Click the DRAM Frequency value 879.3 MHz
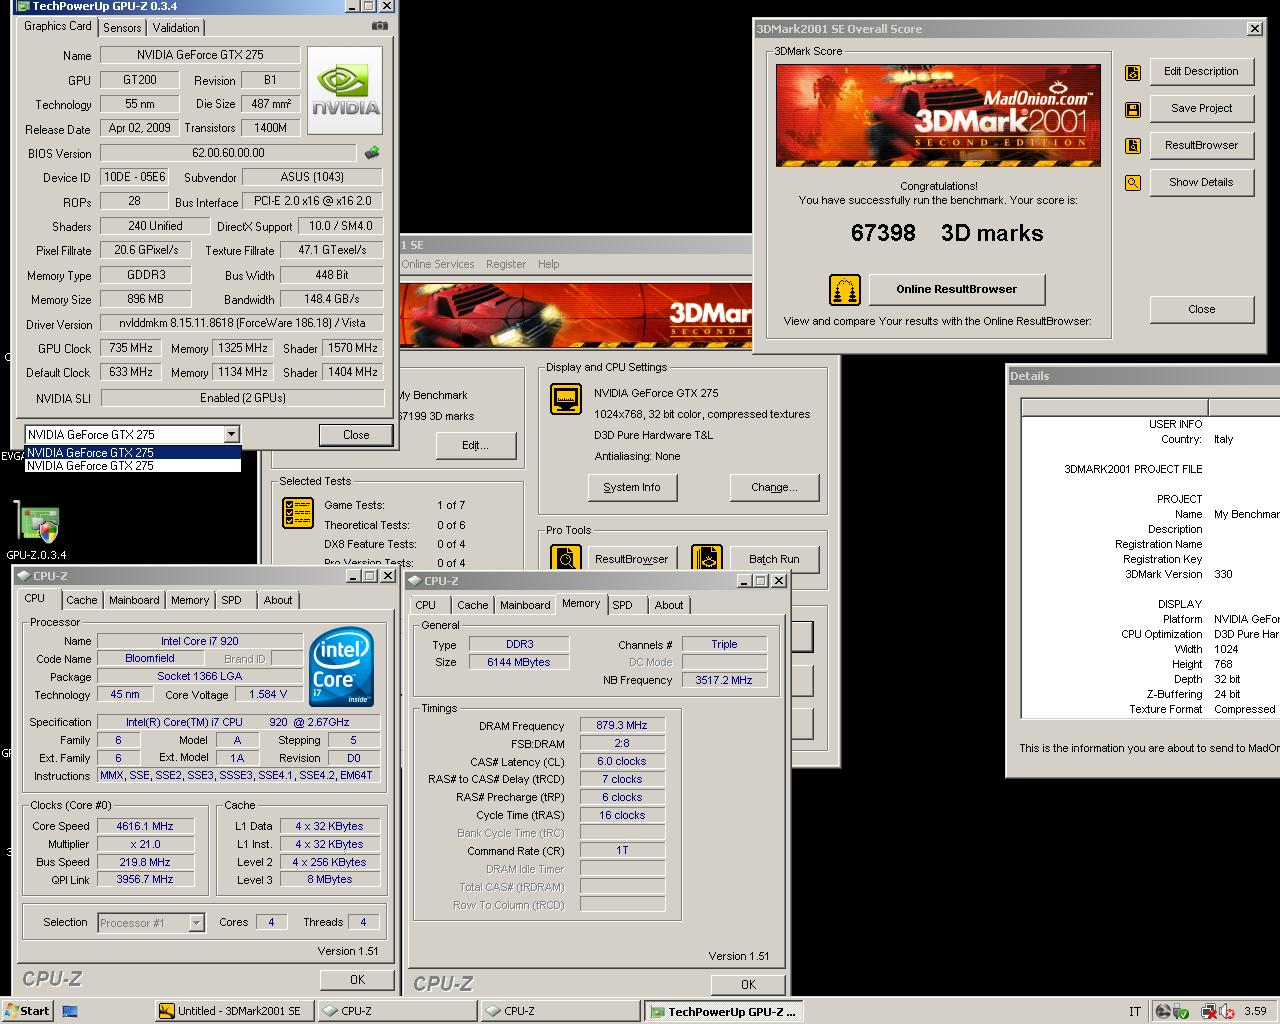 click(621, 726)
